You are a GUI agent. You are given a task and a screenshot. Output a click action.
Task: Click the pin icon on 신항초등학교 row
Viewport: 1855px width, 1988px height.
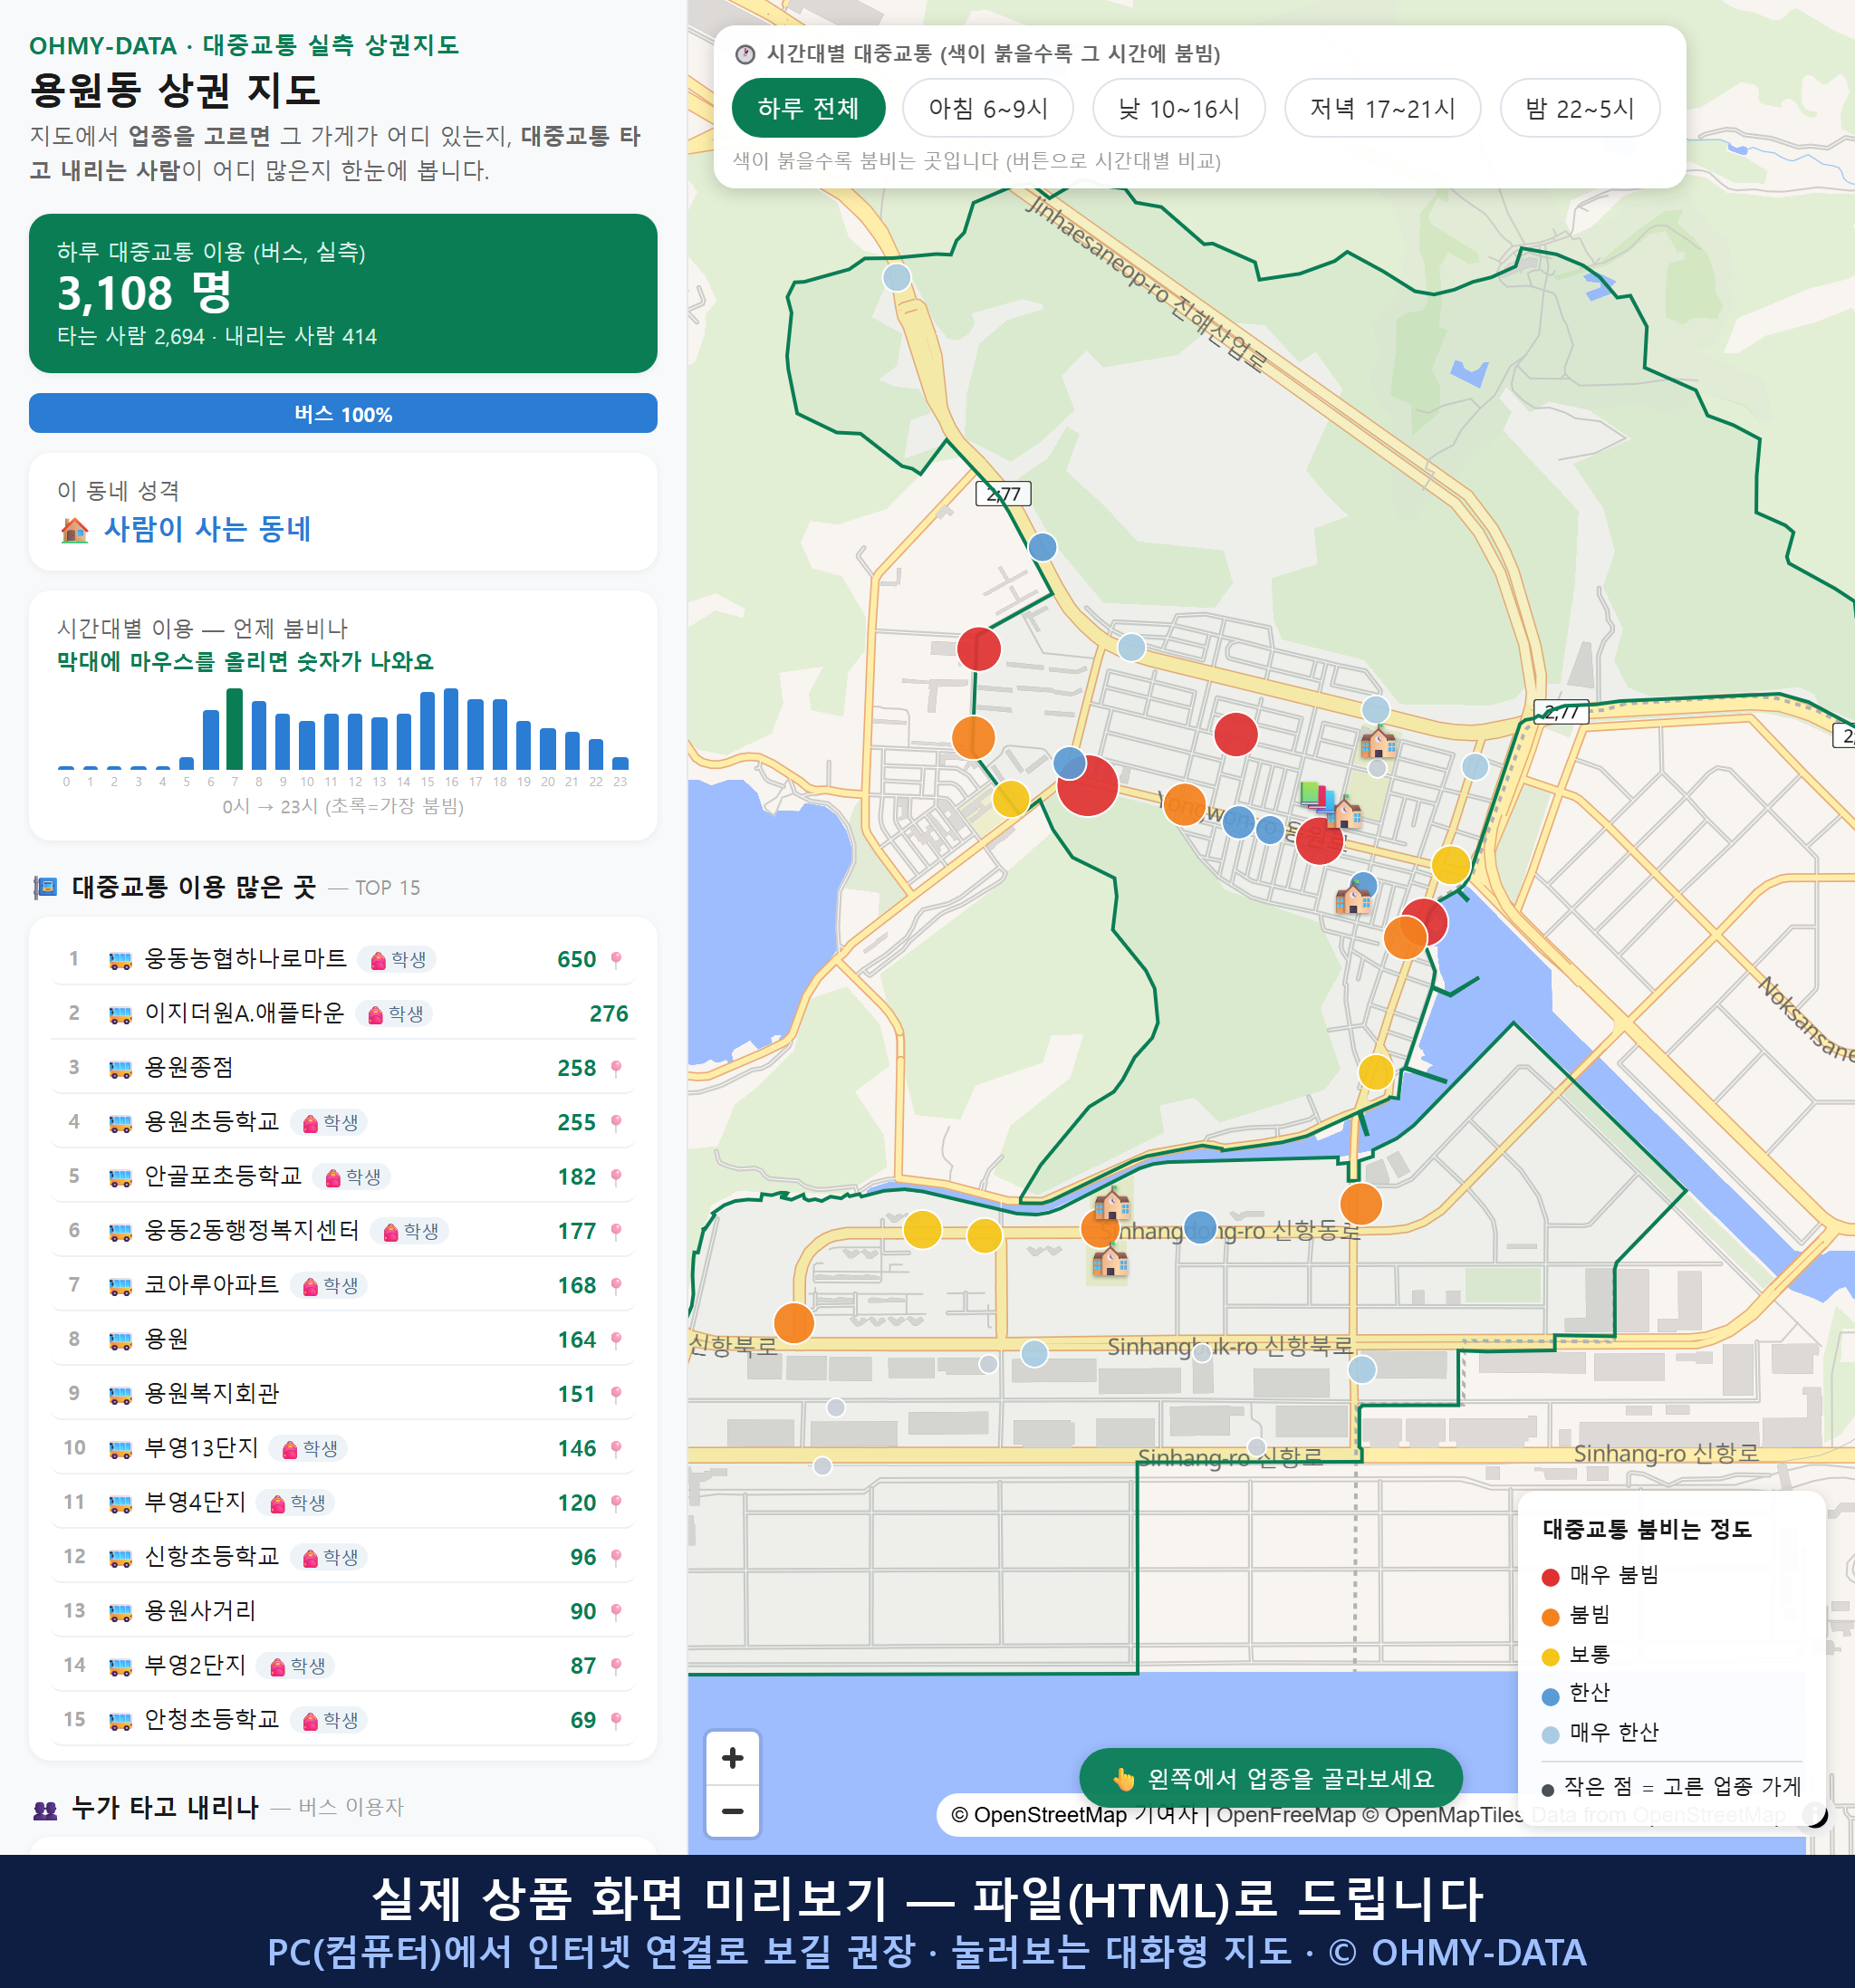[x=616, y=1558]
